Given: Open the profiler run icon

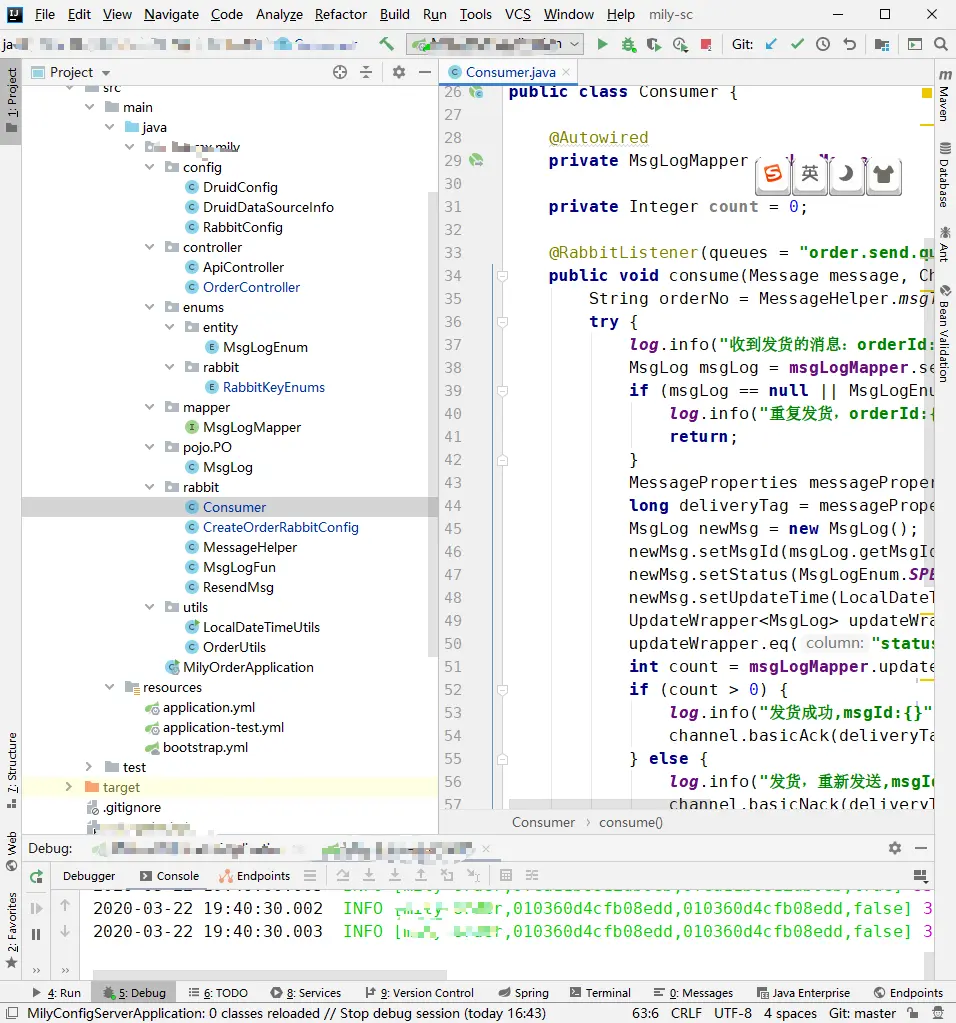Looking at the screenshot, I should (x=680, y=44).
